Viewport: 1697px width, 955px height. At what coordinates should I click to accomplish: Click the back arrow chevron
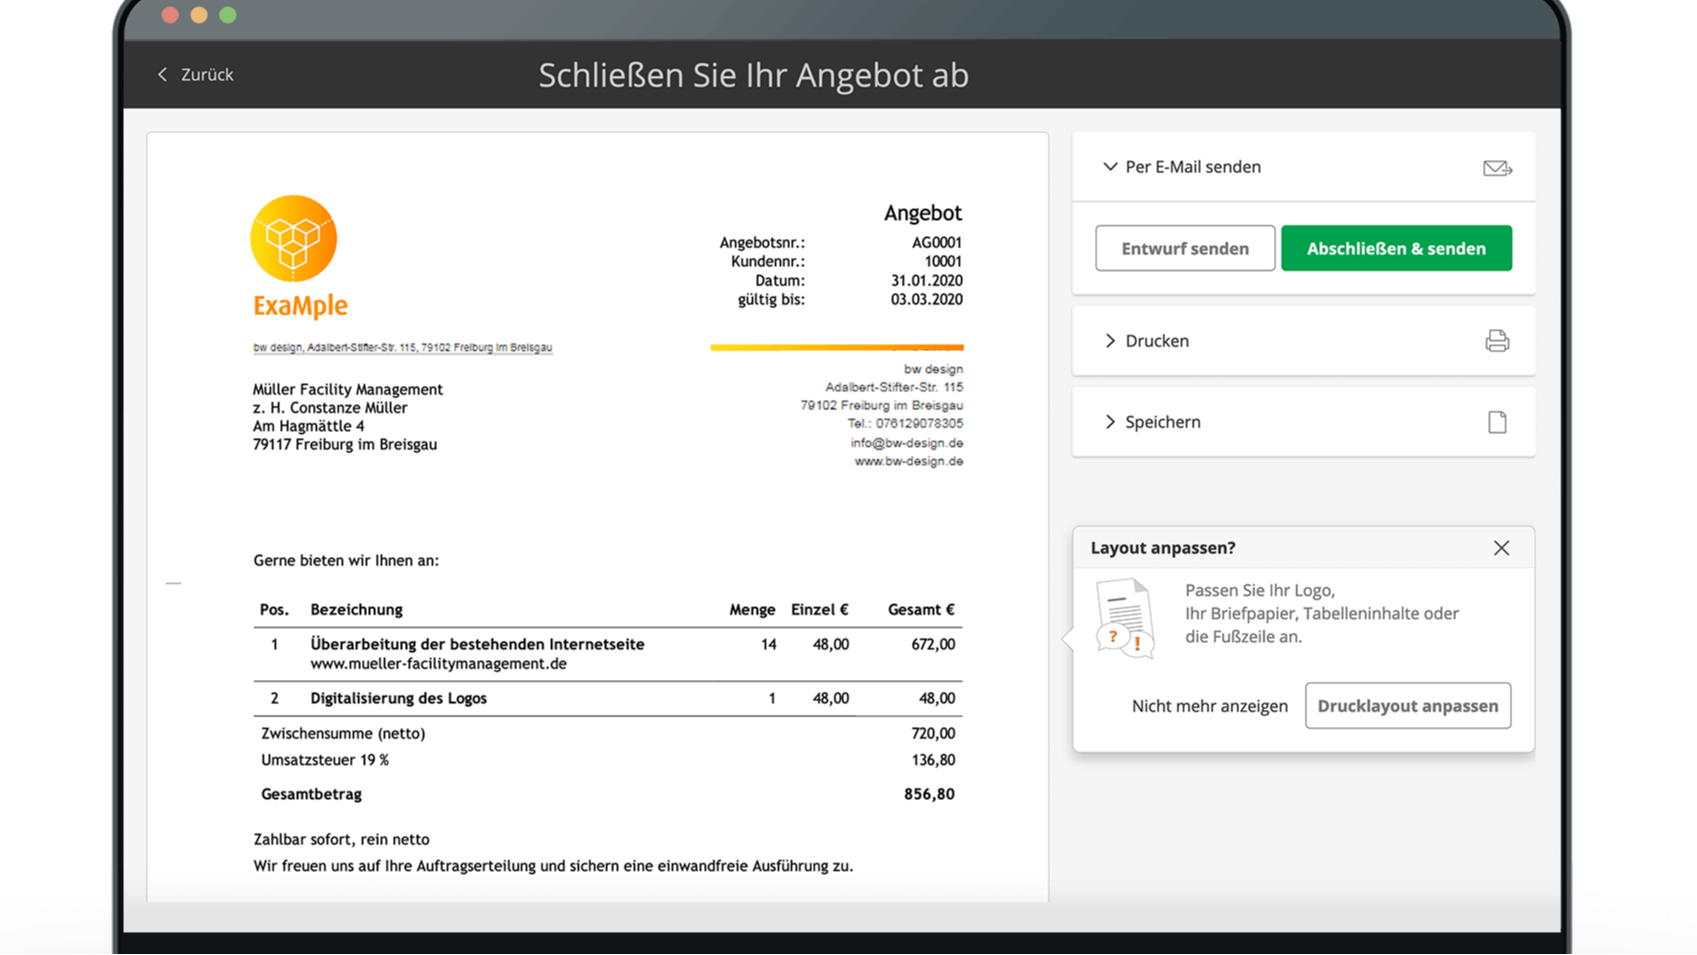pyautogui.click(x=163, y=75)
